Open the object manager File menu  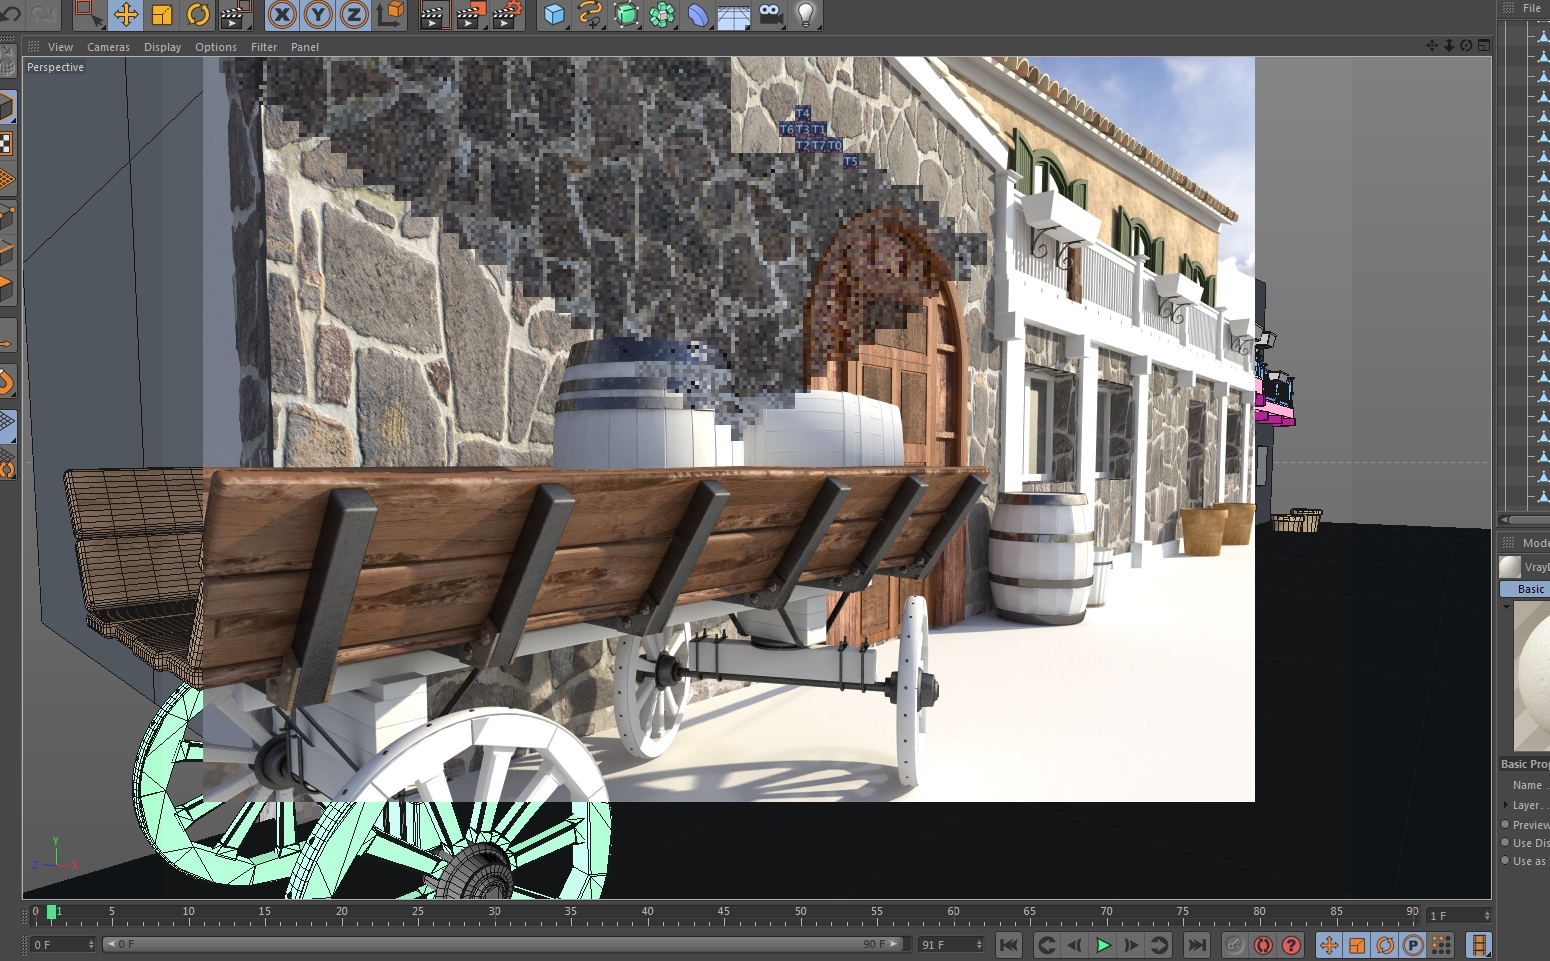click(1532, 8)
